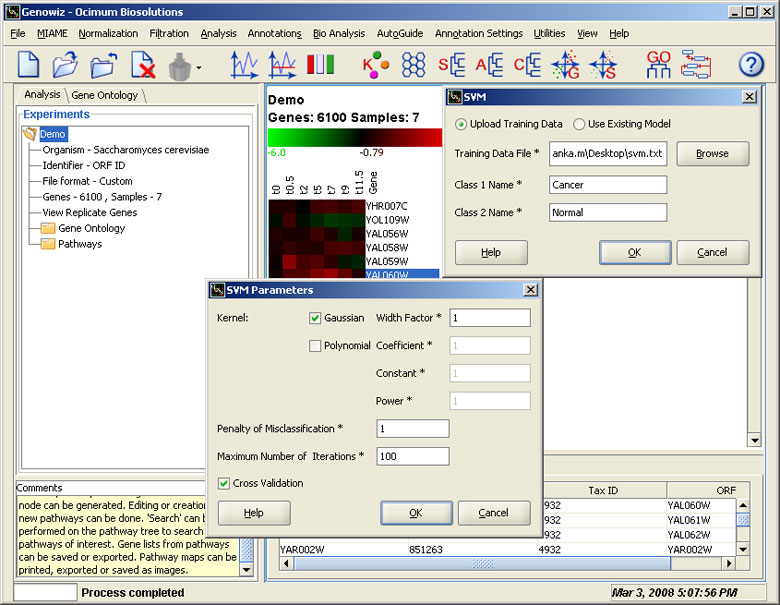The height and width of the screenshot is (605, 780).
Task: Select Use Existing Model radio button
Action: tap(579, 124)
